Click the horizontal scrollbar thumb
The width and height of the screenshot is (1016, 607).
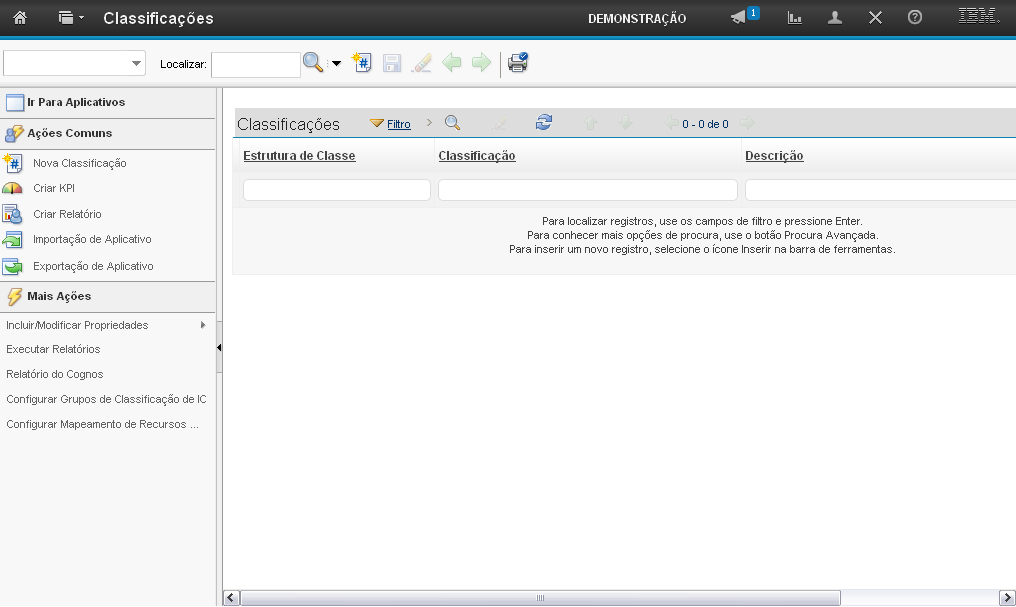pos(540,598)
